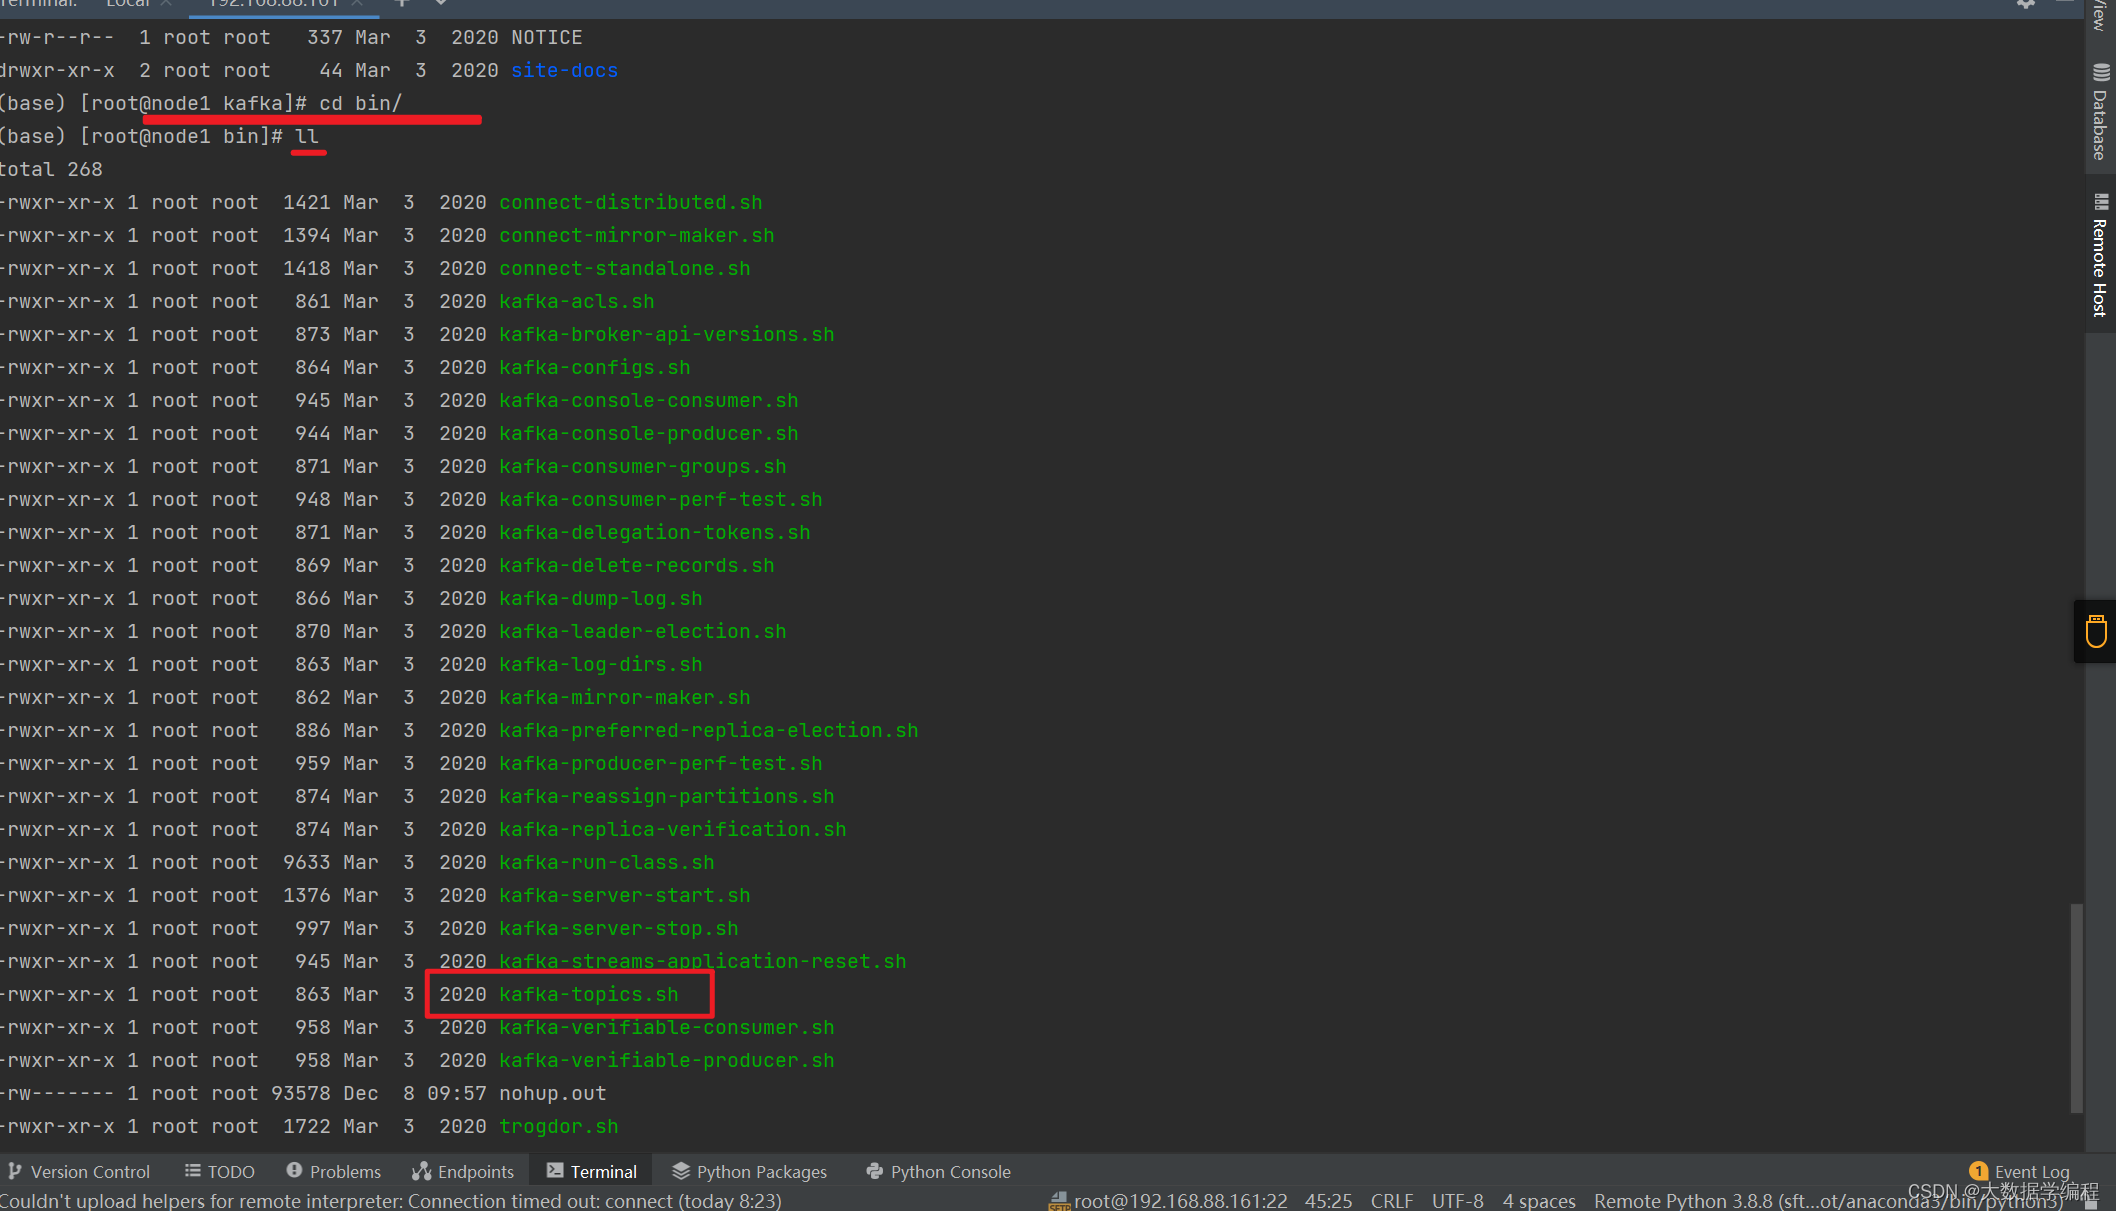Select the Terminal tool window tab
2116x1211 pixels.
click(592, 1171)
